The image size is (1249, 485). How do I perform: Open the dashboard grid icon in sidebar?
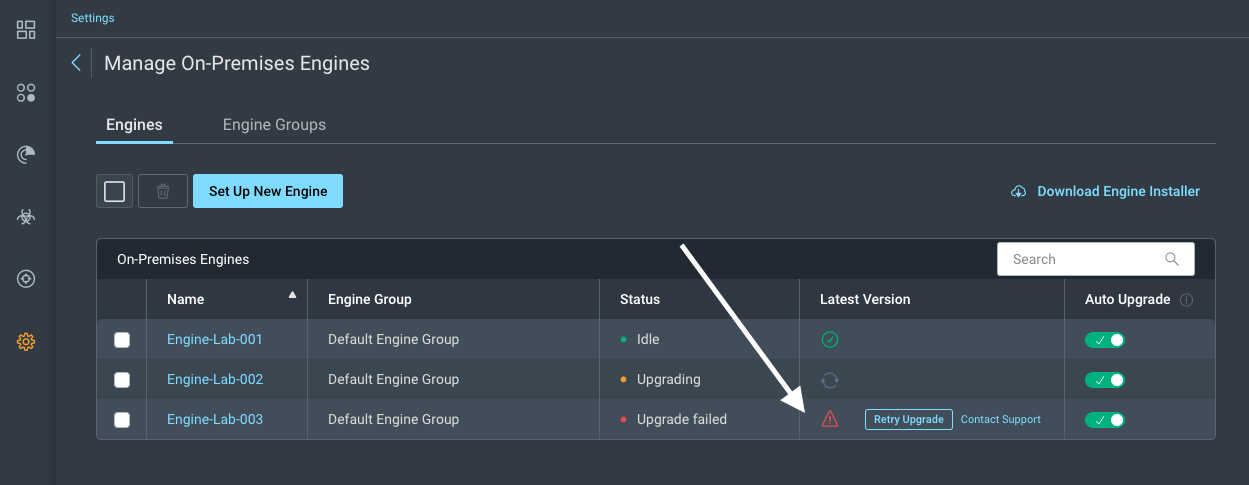tap(26, 30)
